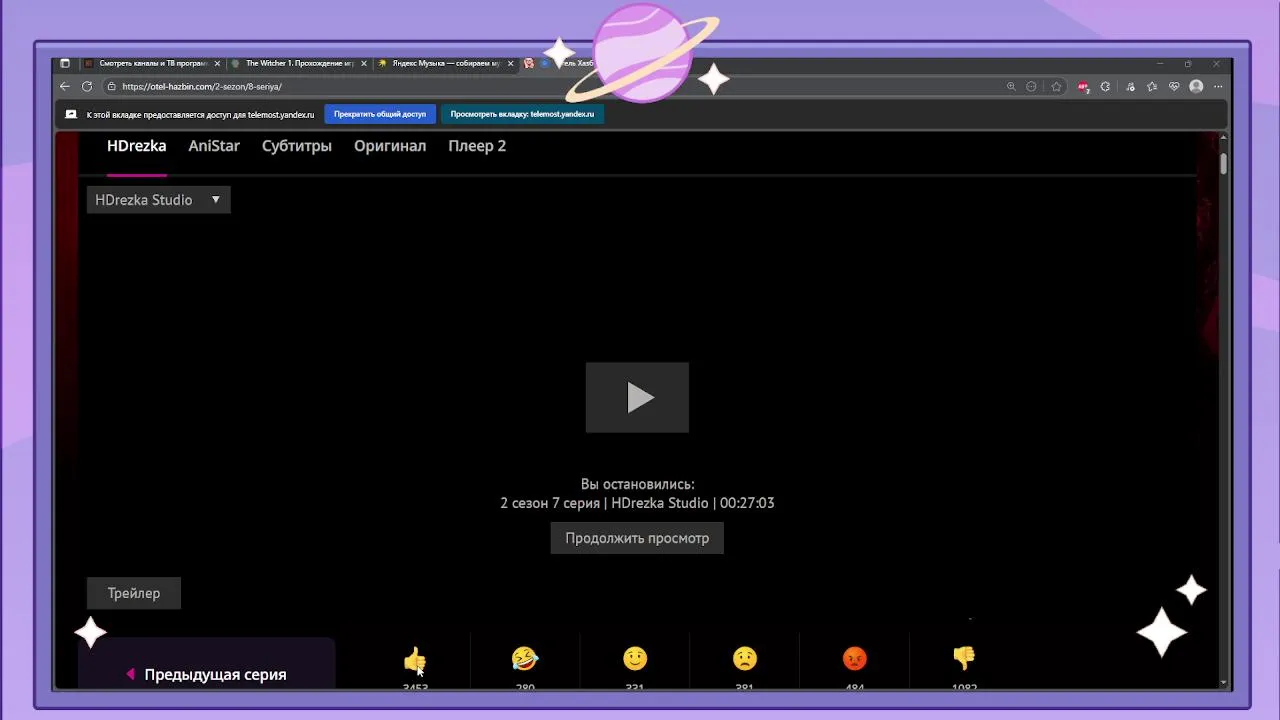Click the star icon to favorite this page
Image resolution: width=1280 pixels, height=720 pixels.
(x=1056, y=87)
